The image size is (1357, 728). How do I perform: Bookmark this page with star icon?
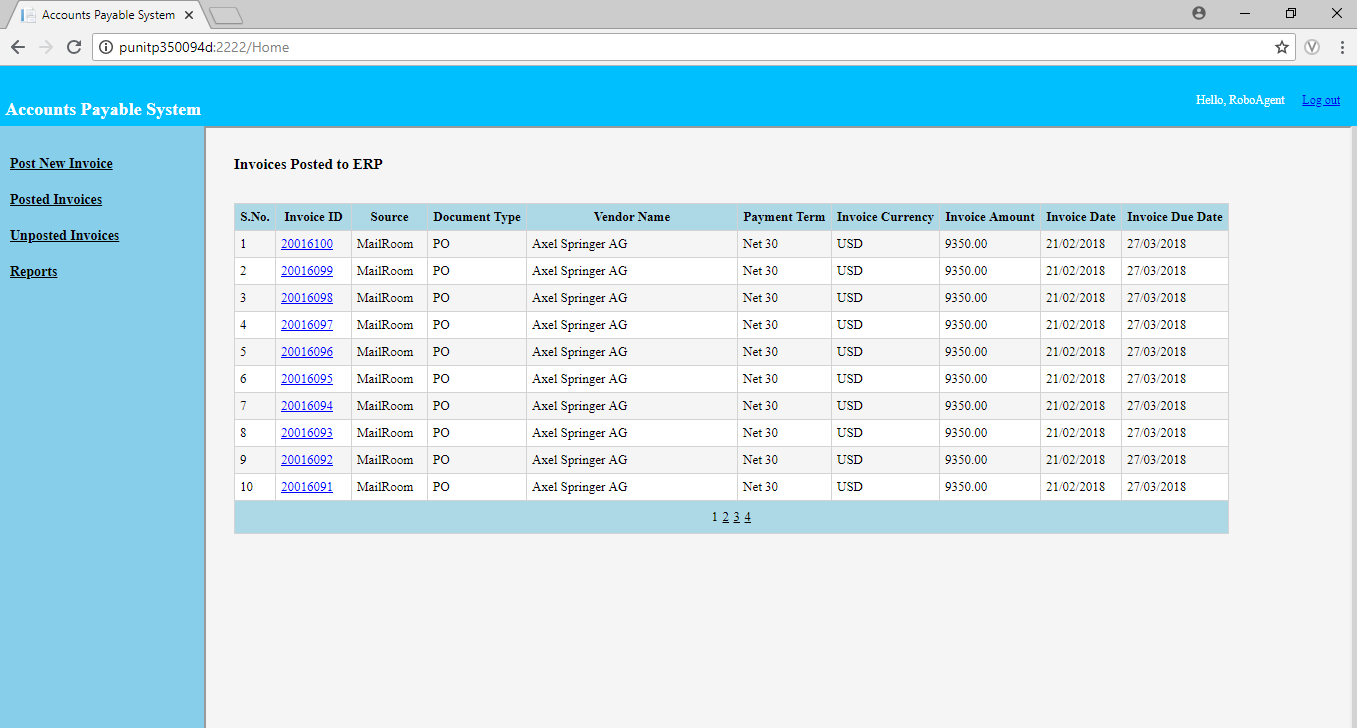click(x=1281, y=47)
